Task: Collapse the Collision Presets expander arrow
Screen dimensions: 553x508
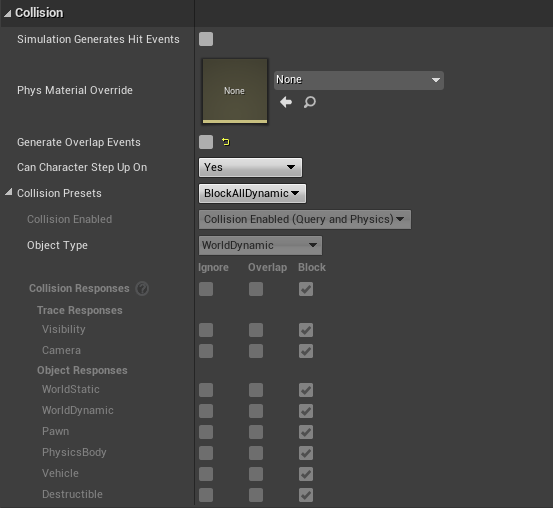Action: [x=9, y=193]
